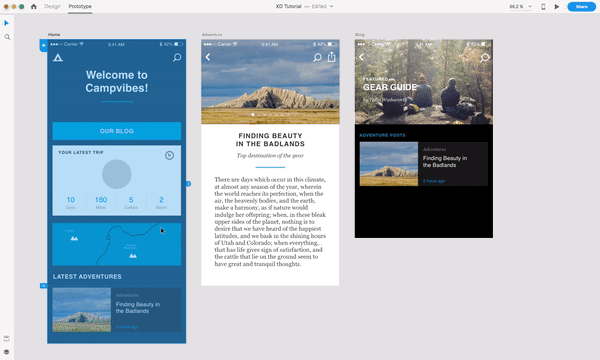Select the LATEST ADVENTURES heading
The width and height of the screenshot is (600, 360).
(87, 277)
